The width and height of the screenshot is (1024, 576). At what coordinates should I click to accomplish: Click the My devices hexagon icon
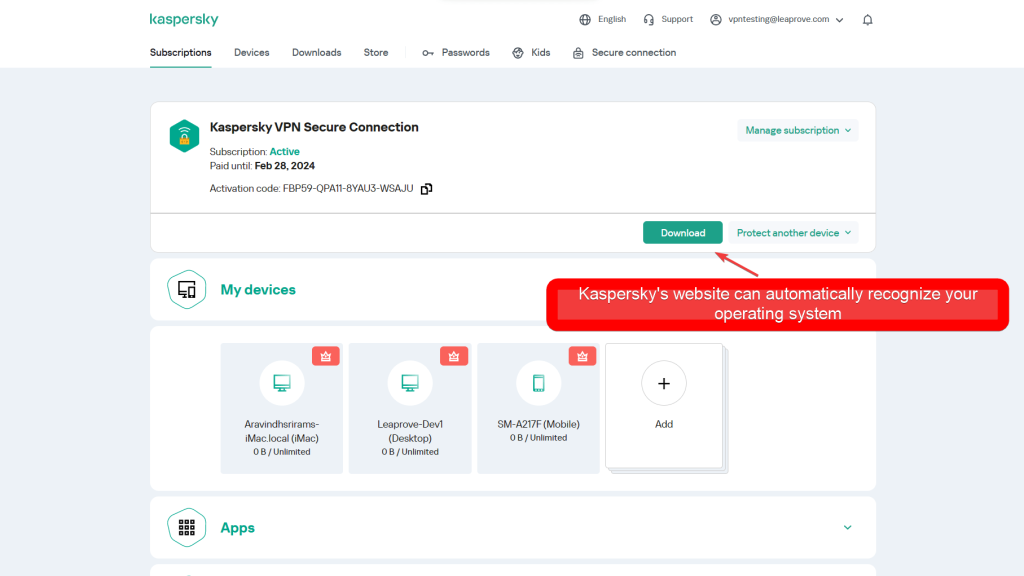187,289
